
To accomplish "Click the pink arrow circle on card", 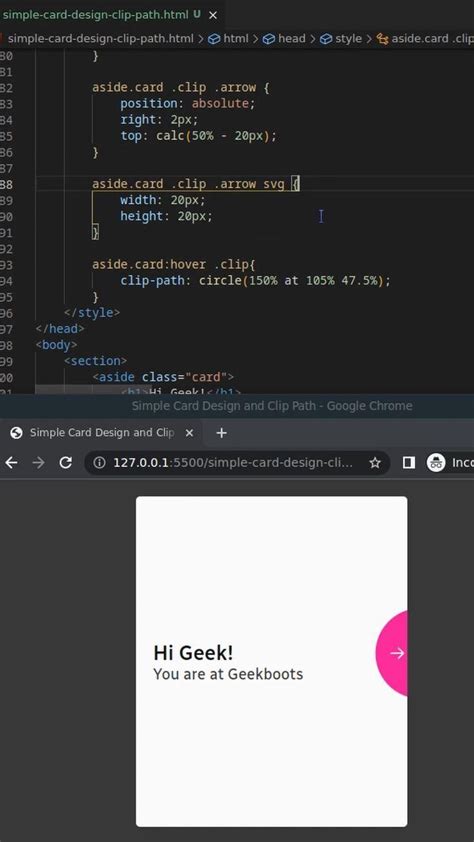I will click(x=392, y=654).
